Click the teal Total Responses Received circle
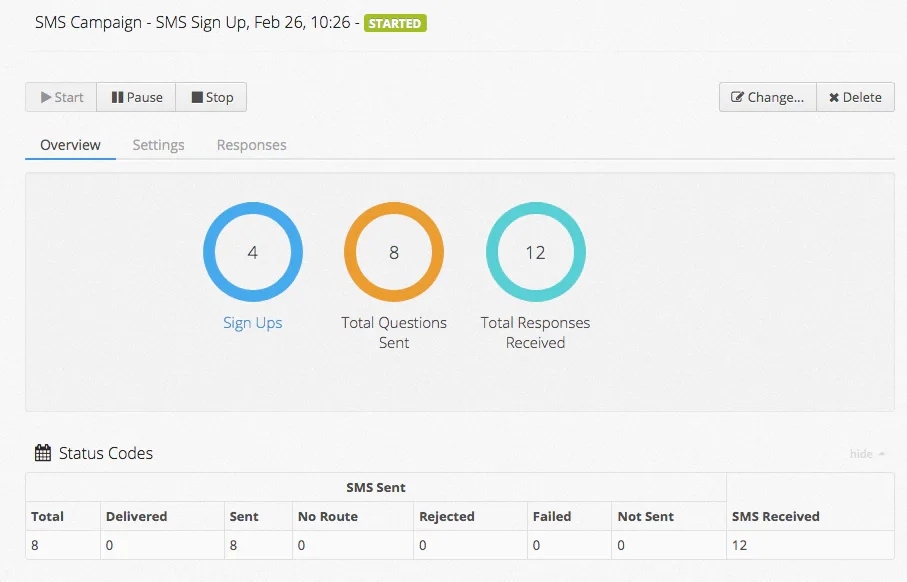 click(x=535, y=253)
